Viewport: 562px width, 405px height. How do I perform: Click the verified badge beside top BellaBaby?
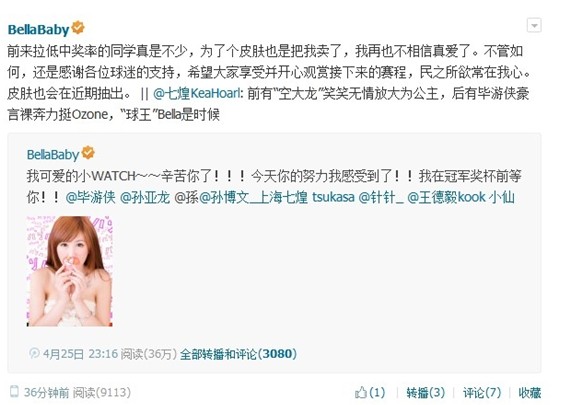pyautogui.click(x=78, y=28)
